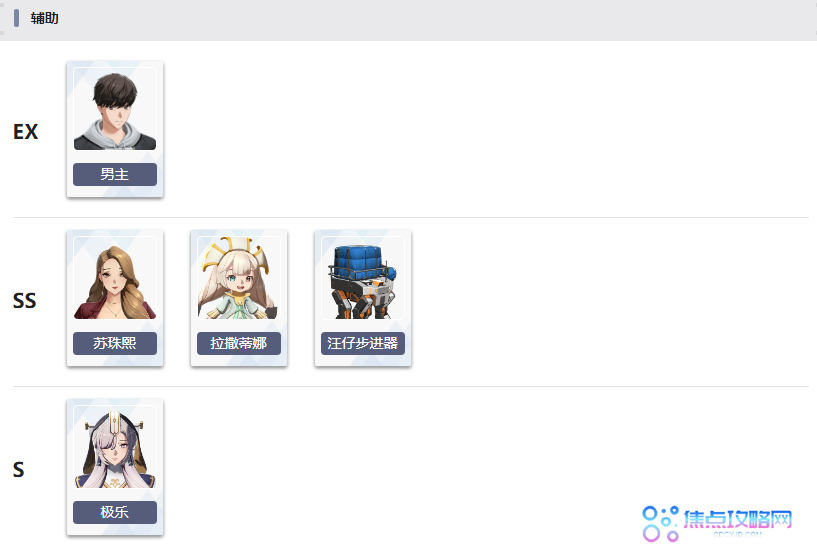817x549 pixels.
Task: Click the divider between SS and S rows
Action: (x=411, y=386)
